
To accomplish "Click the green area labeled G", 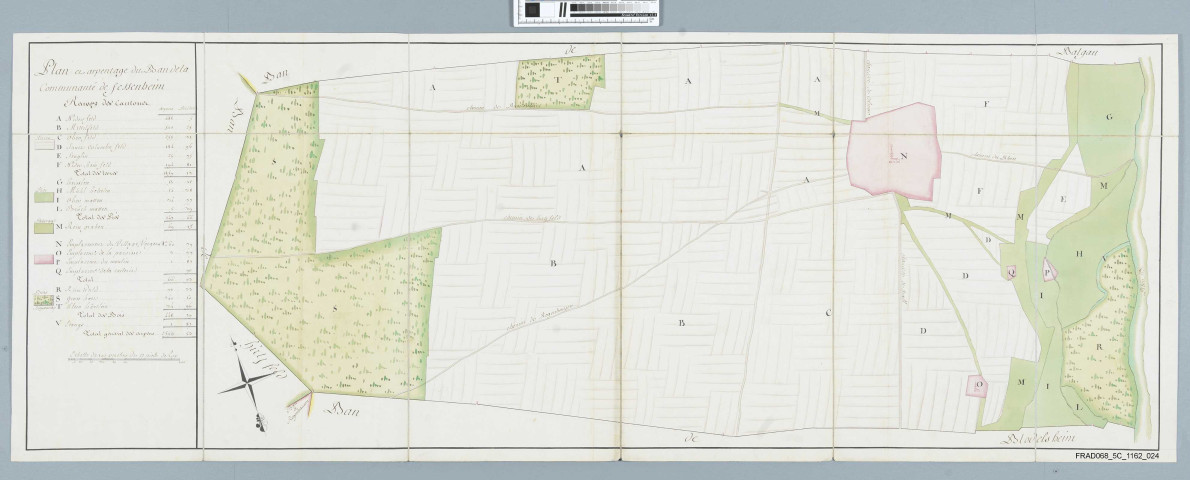I will (1108, 118).
